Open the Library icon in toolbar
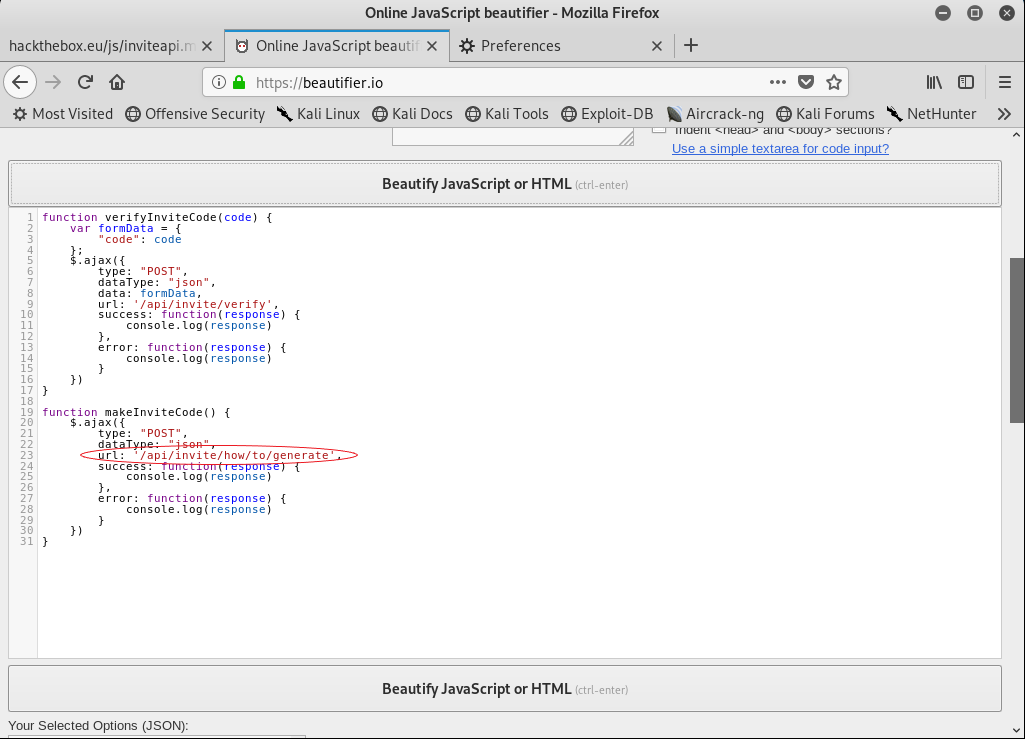 coord(934,82)
